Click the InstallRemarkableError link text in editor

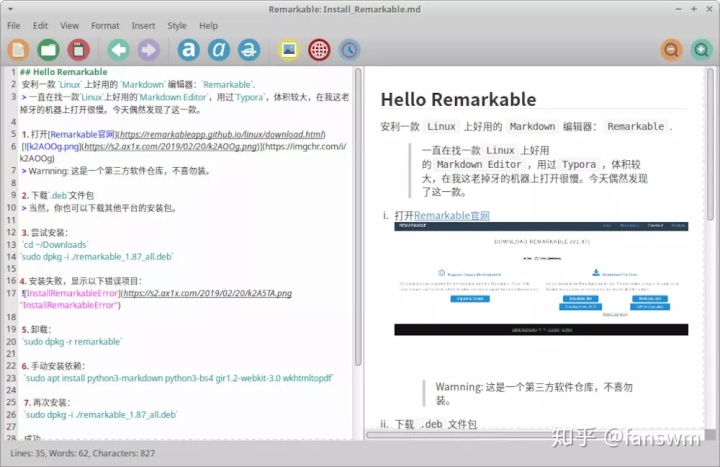coord(72,293)
